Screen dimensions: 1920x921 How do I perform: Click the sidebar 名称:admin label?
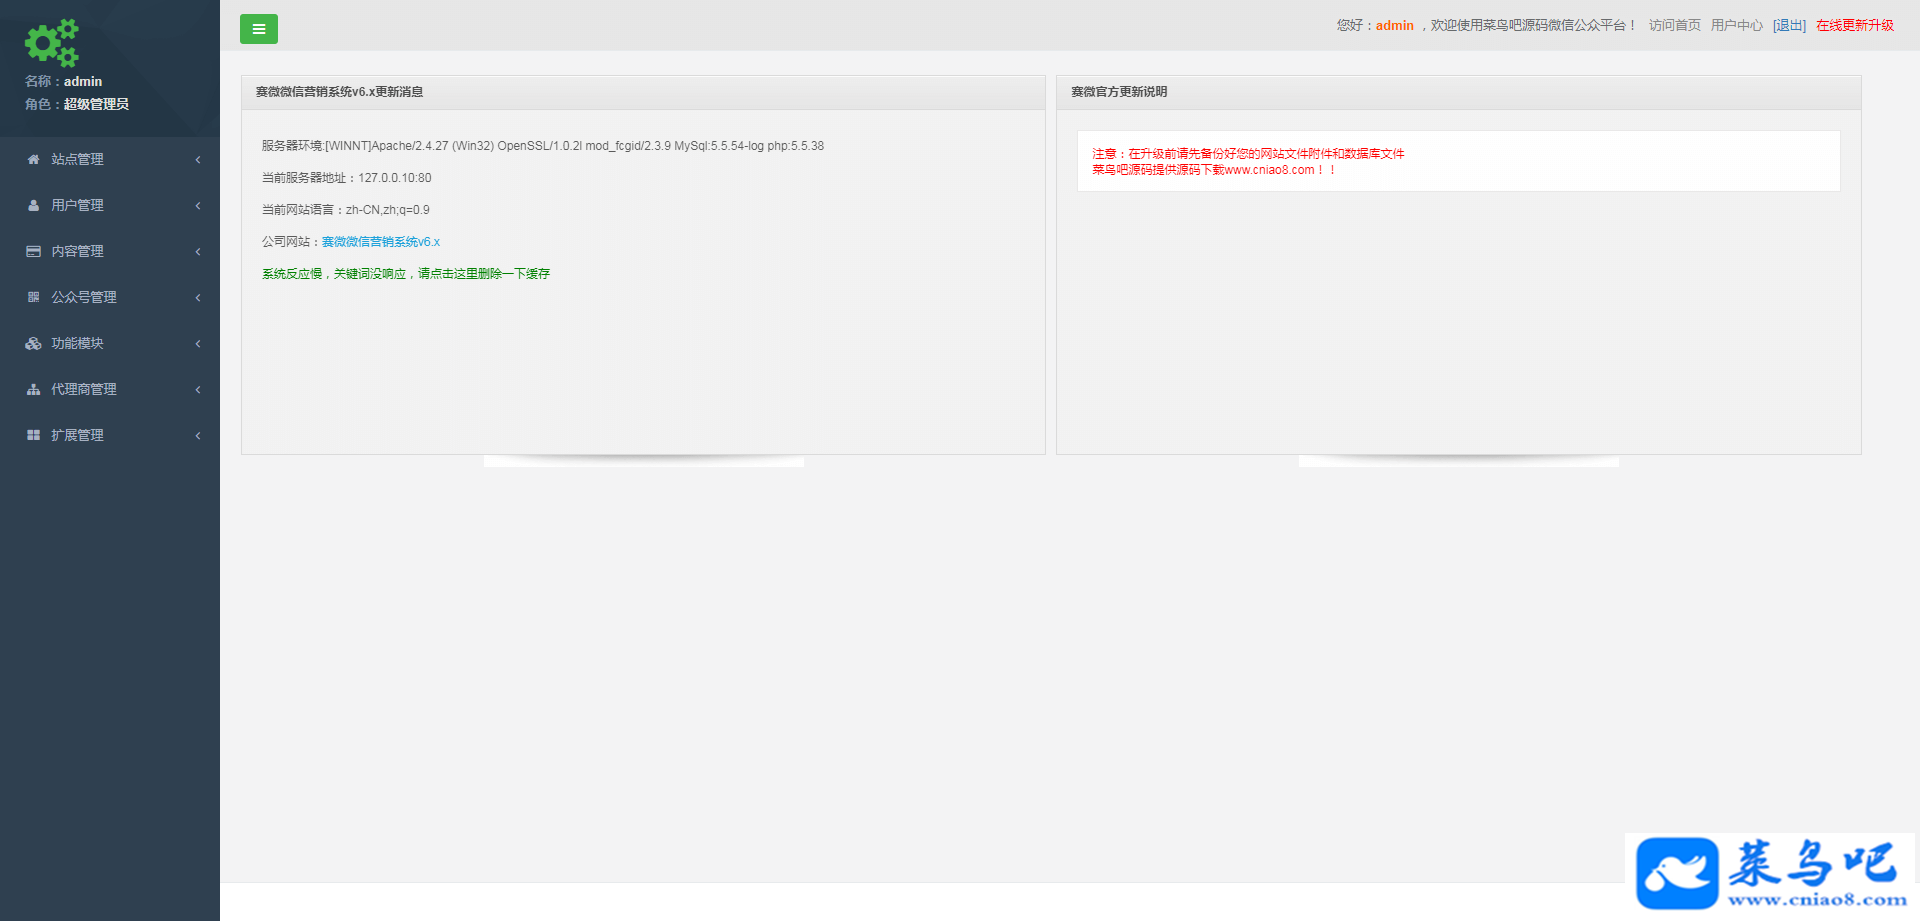pos(63,81)
